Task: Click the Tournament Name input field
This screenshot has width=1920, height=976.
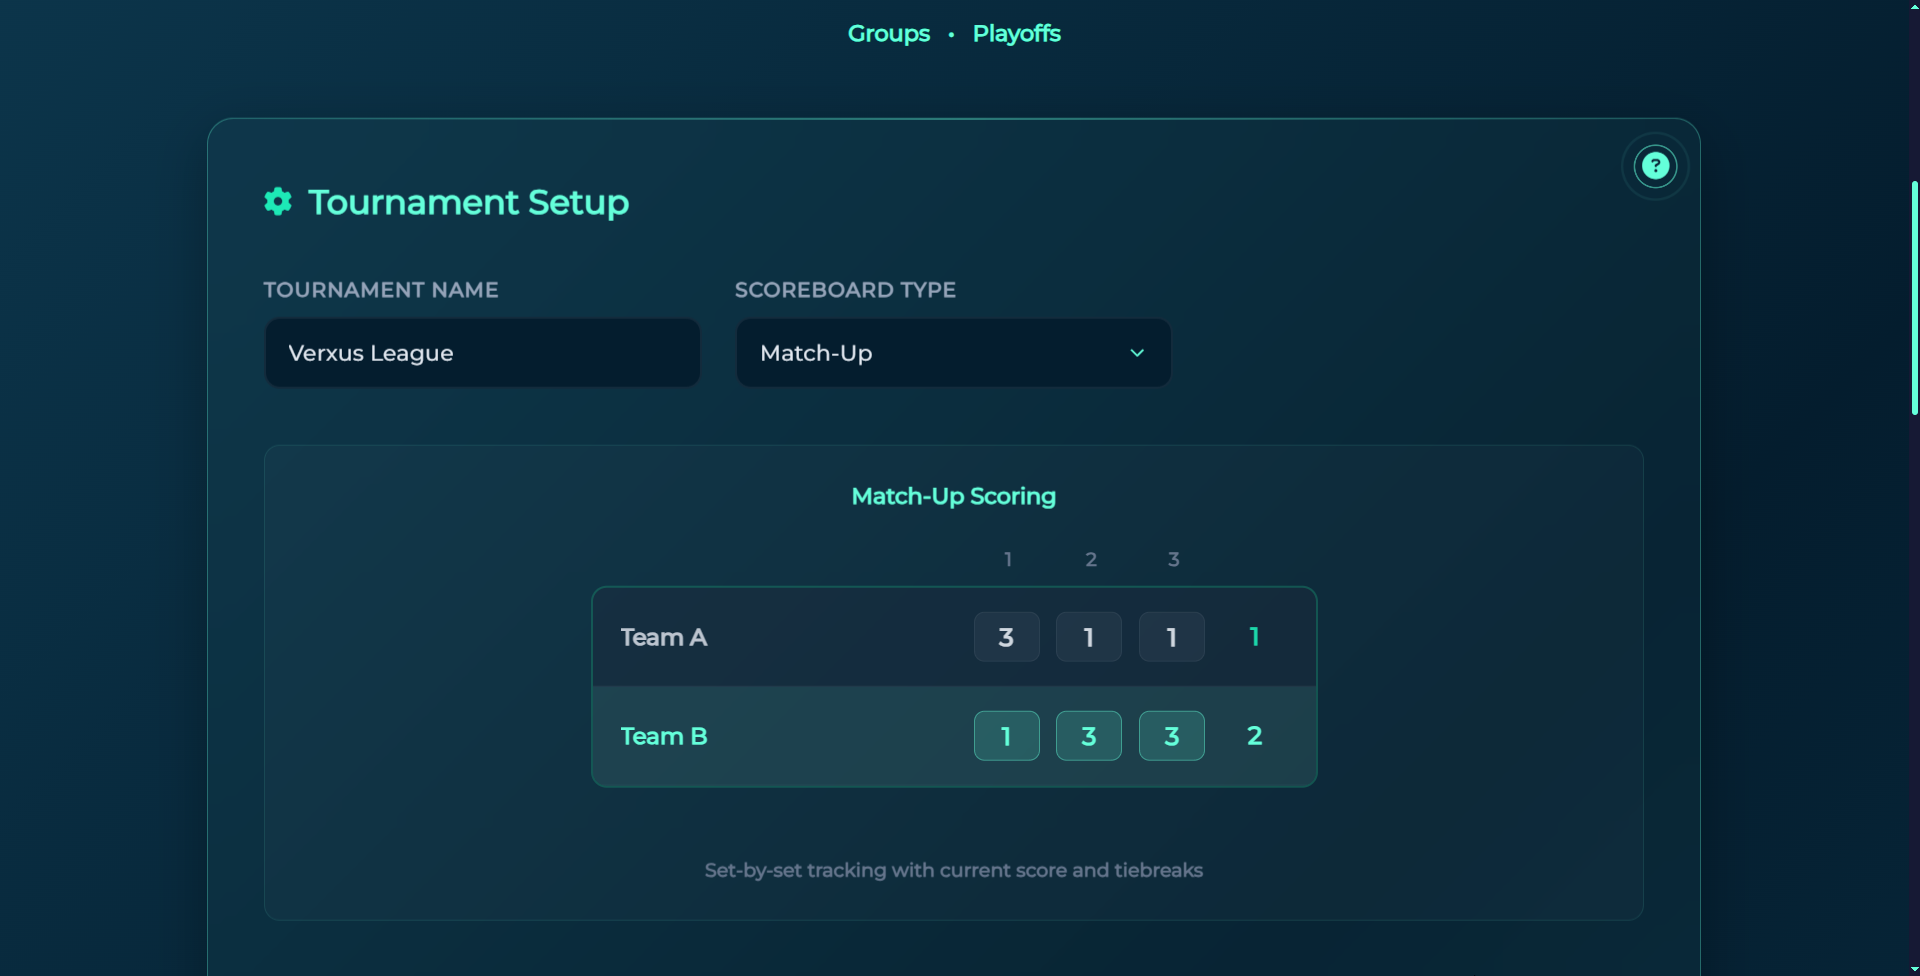Action: coord(482,352)
